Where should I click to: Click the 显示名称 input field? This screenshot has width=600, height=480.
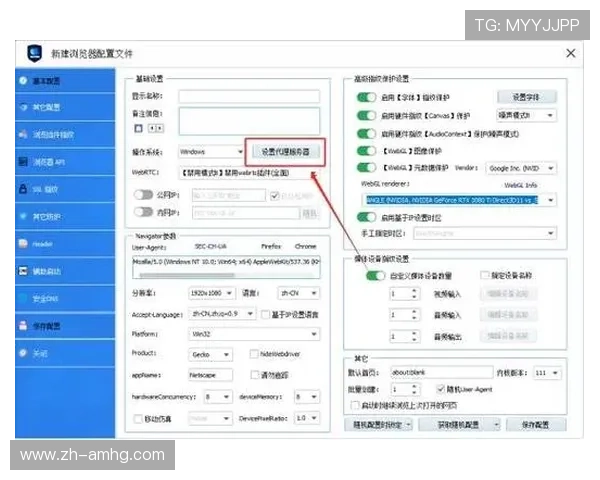249,96
